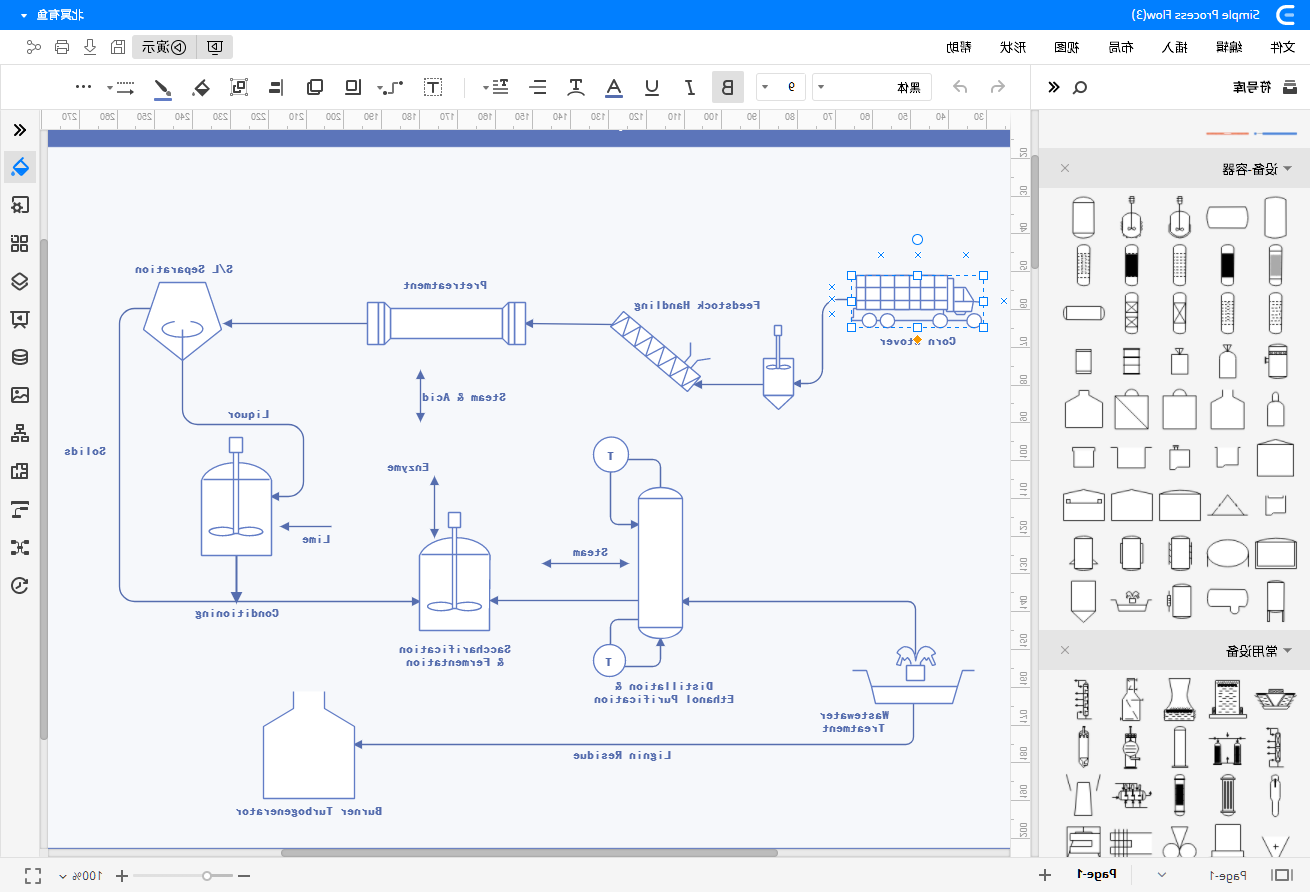Open the zoom 100% dropdown

tap(81, 876)
